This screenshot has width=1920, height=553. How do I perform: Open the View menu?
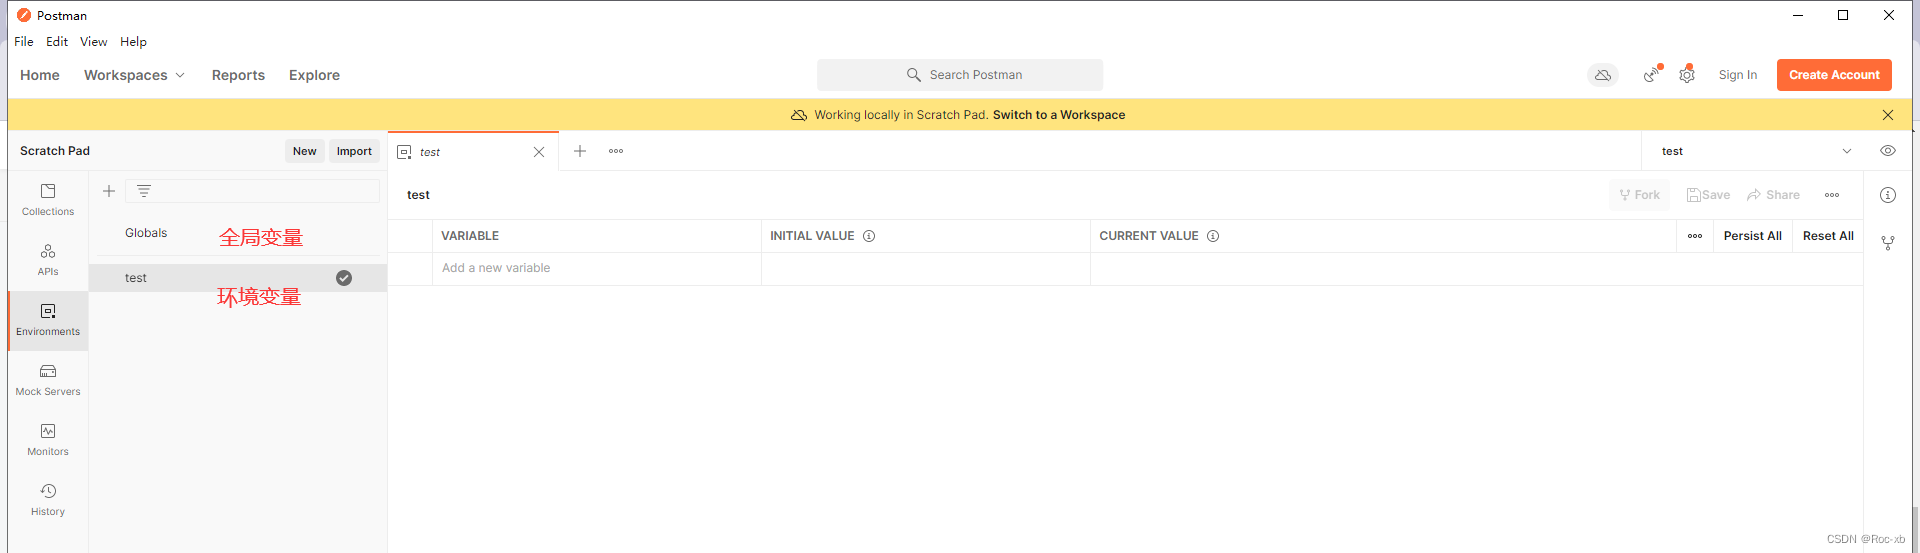(94, 42)
